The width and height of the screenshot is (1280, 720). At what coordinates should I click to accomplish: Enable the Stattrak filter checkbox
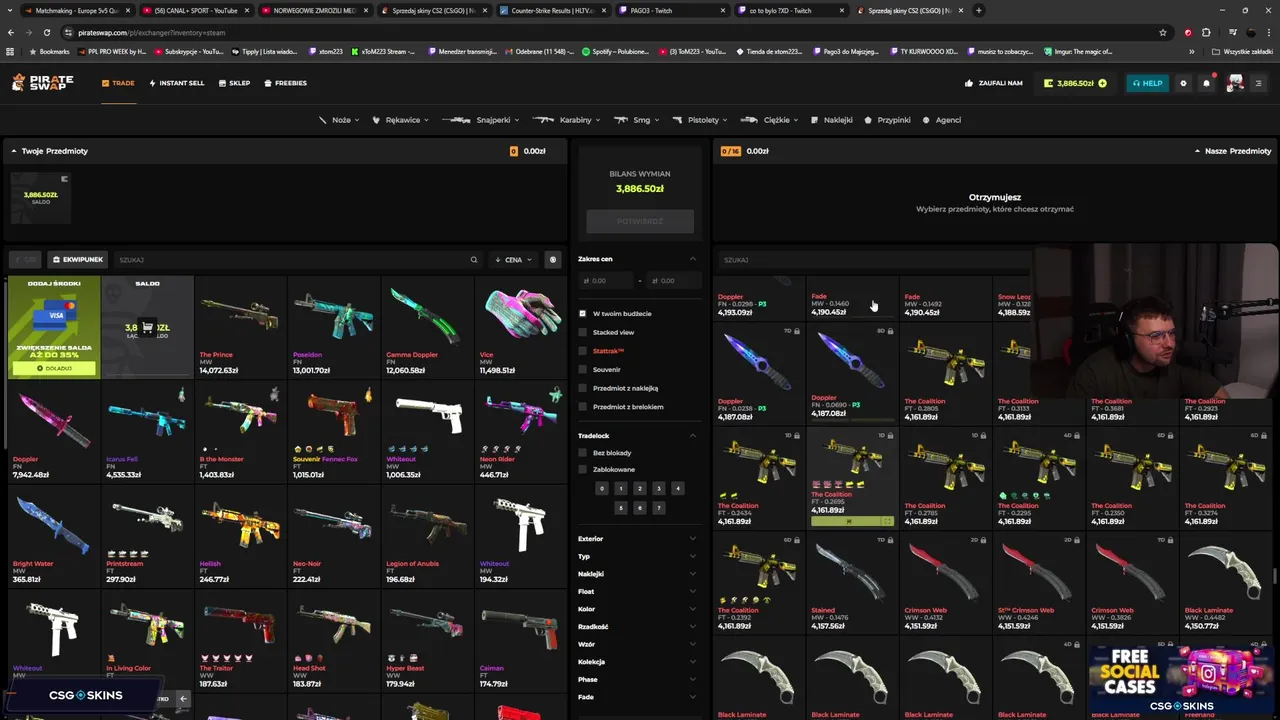(x=582, y=351)
